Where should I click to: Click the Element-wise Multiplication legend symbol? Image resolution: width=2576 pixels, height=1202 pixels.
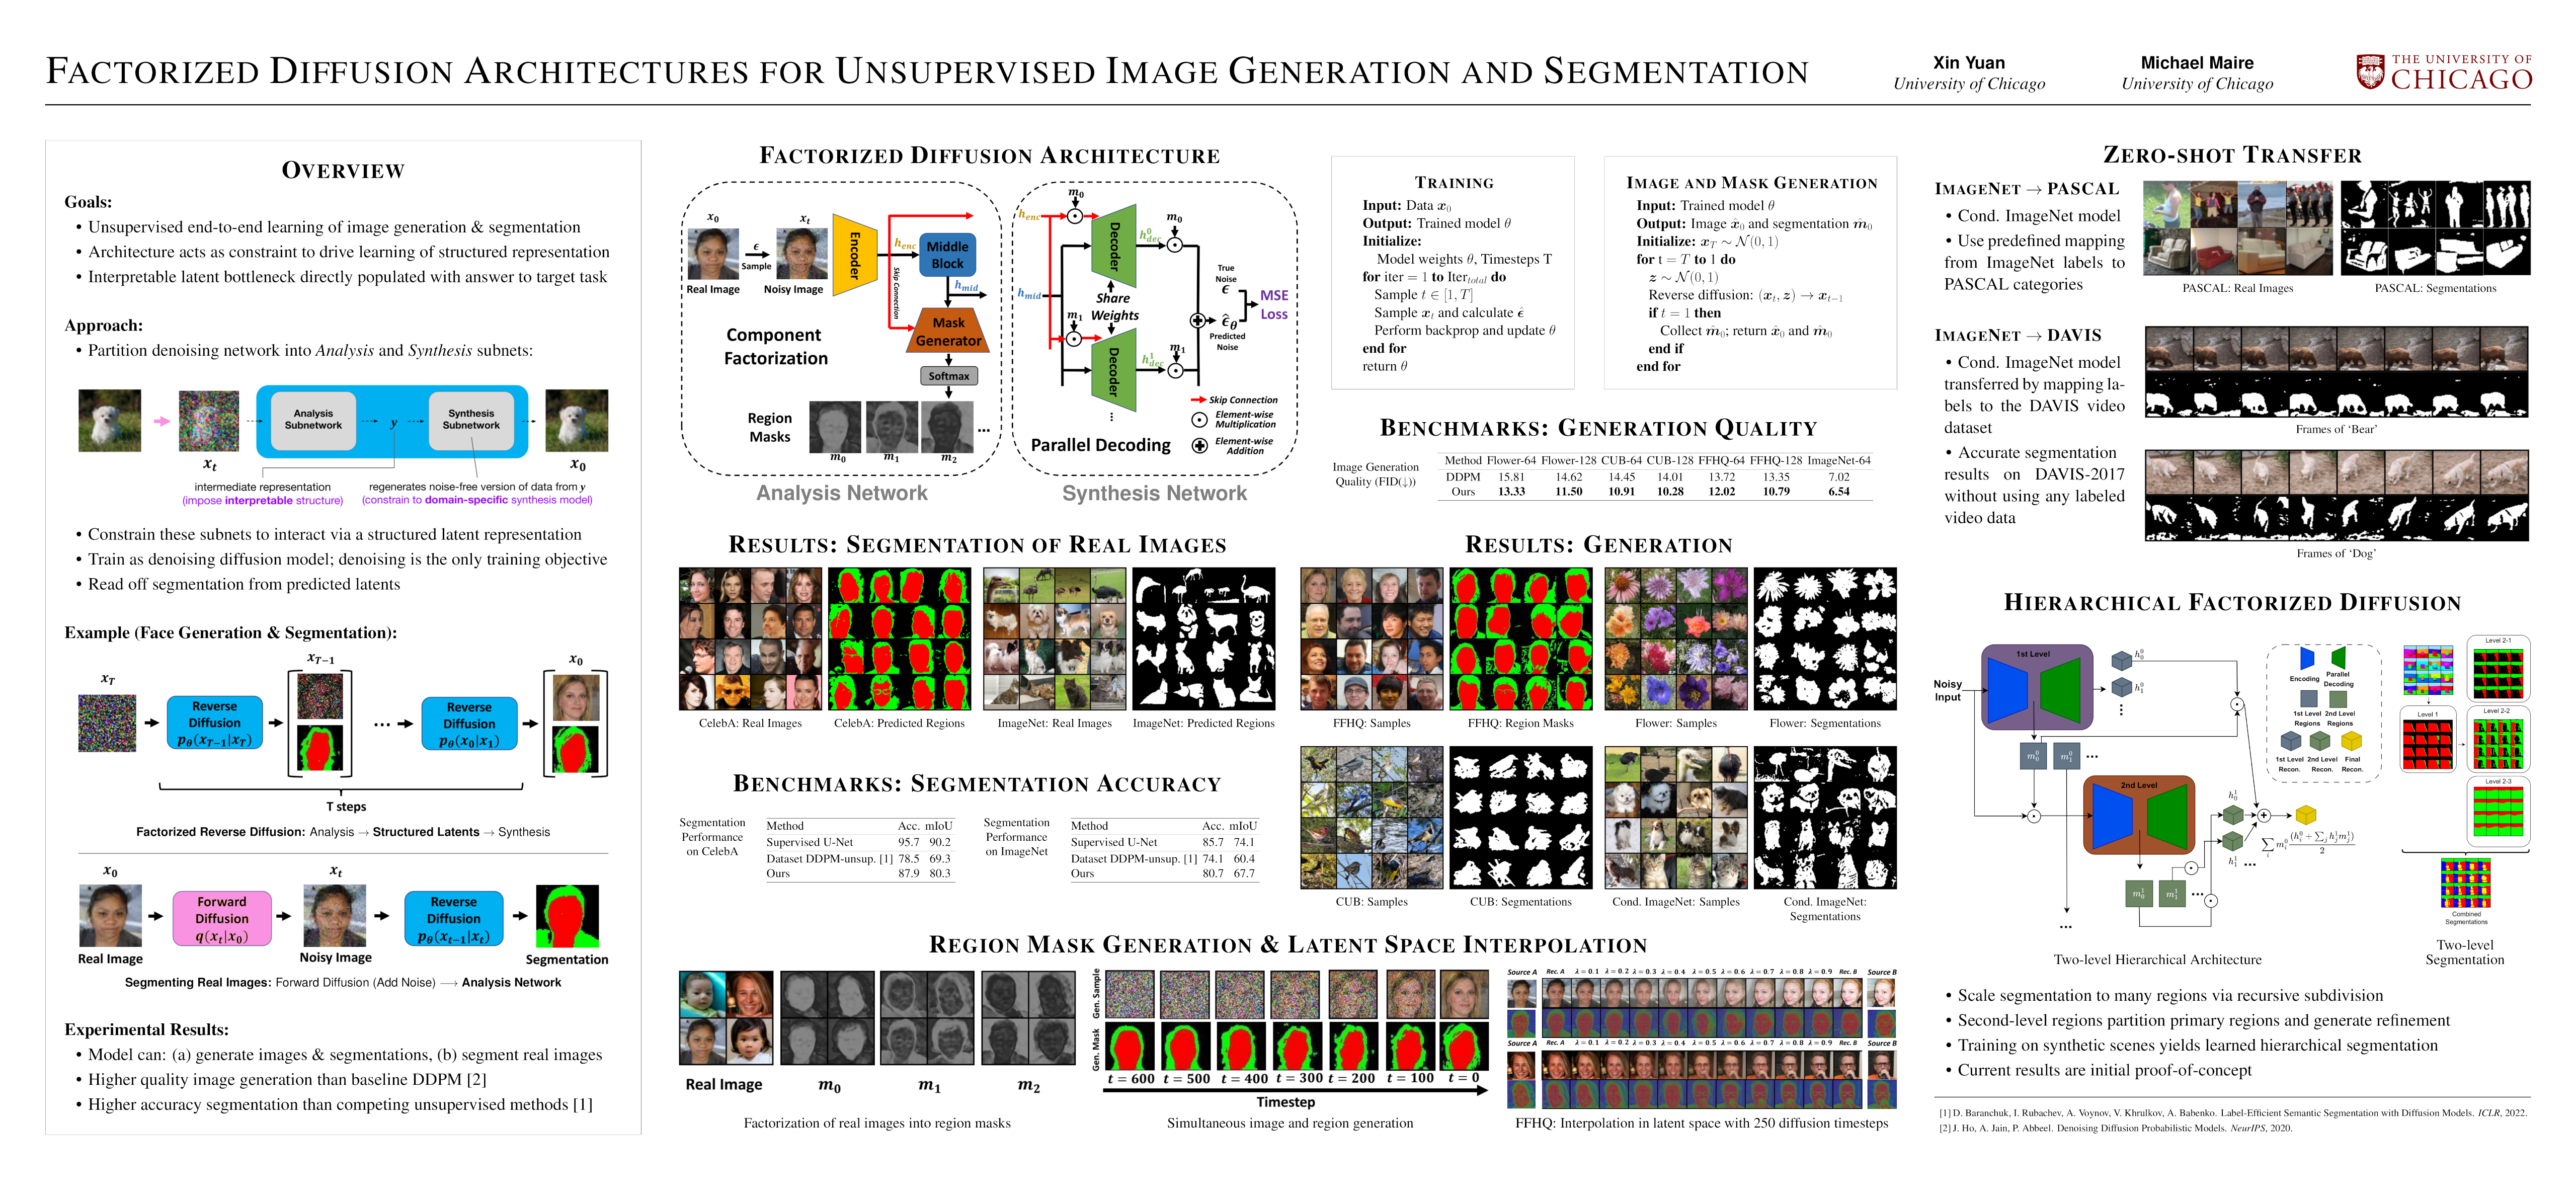(1199, 420)
